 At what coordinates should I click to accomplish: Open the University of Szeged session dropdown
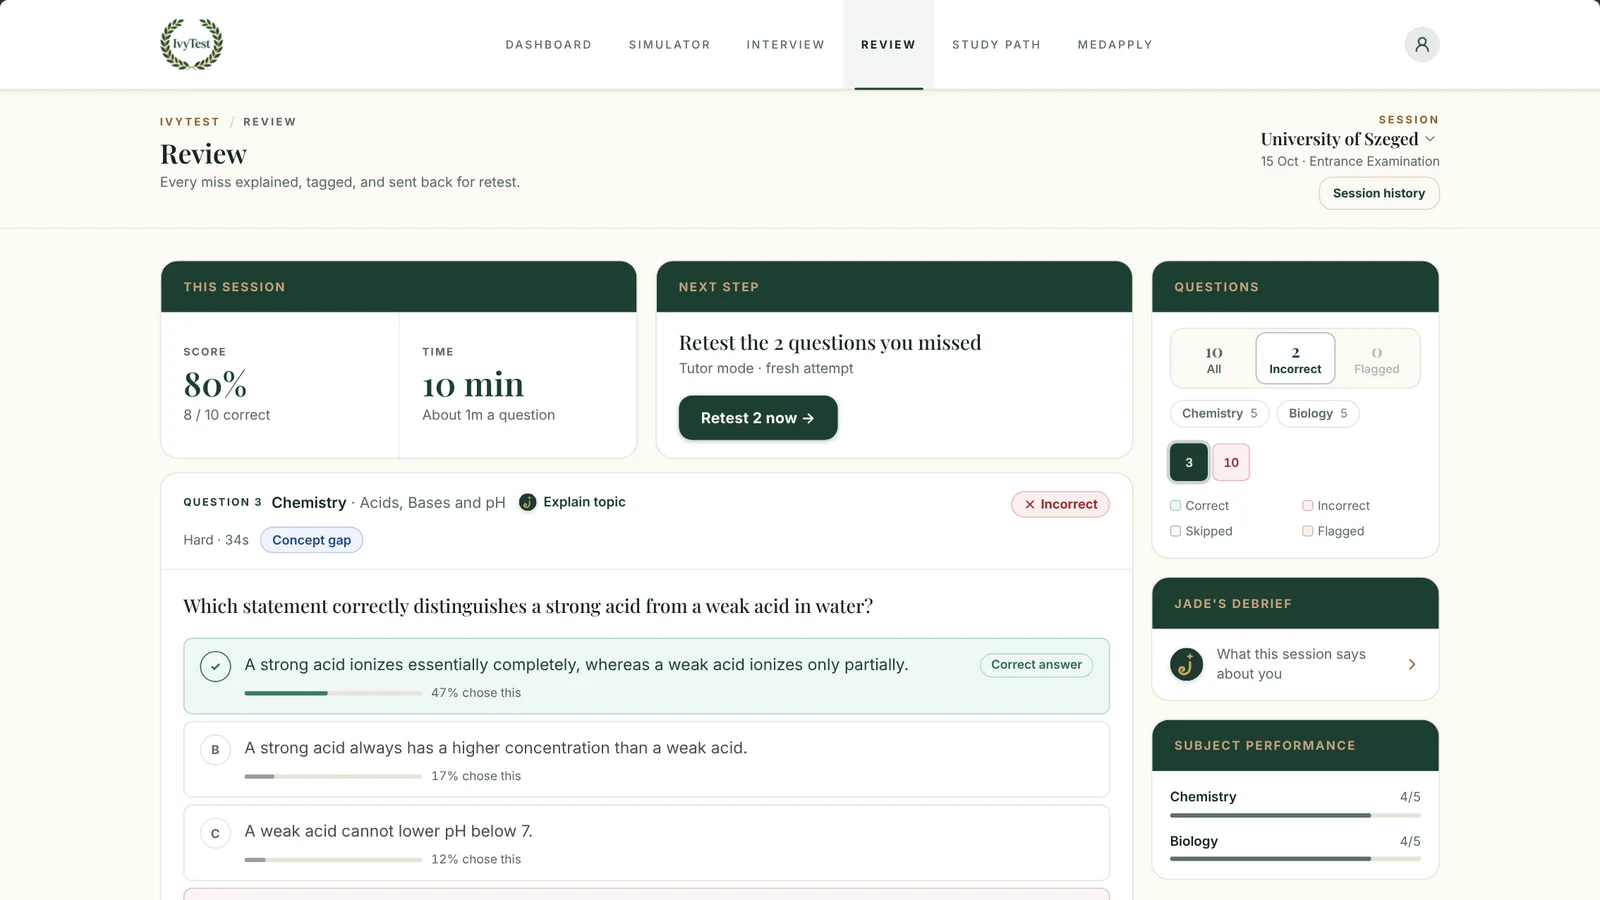click(x=1348, y=139)
